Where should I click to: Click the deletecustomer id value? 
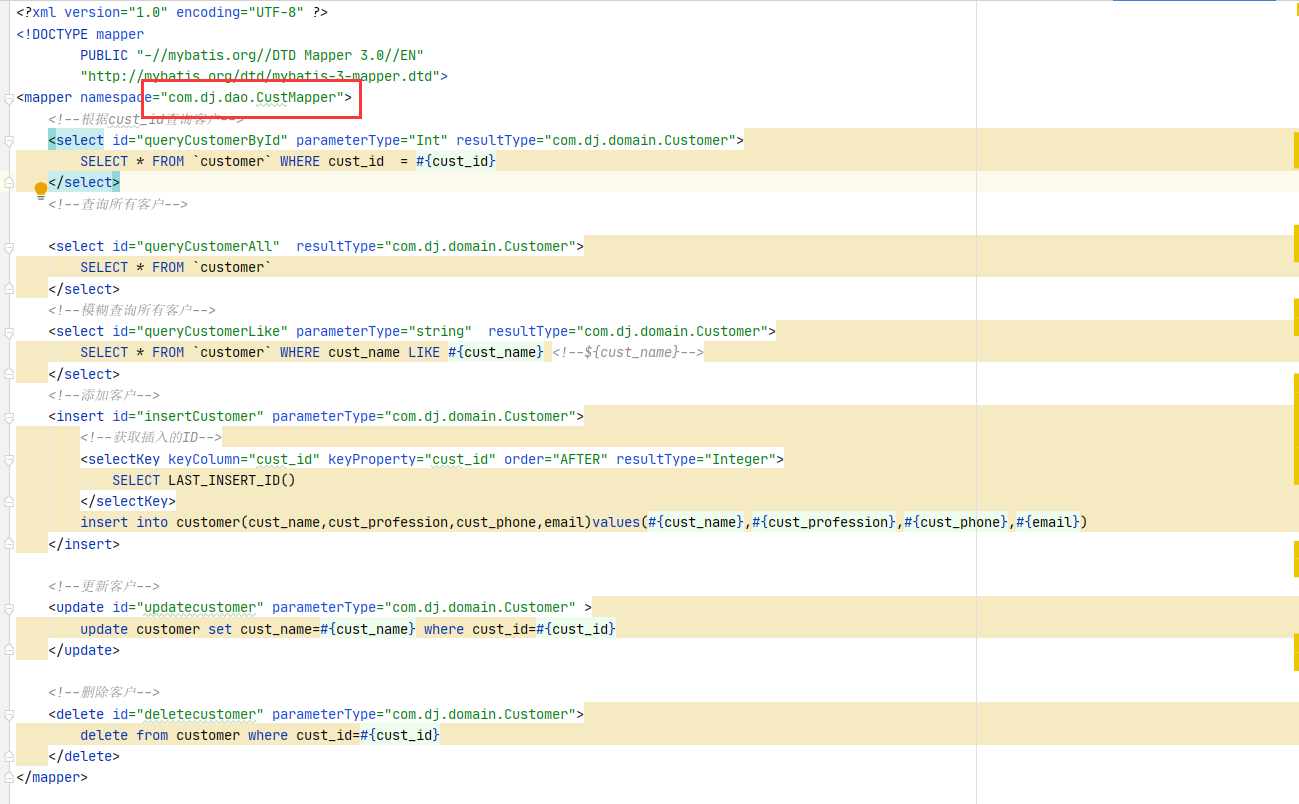point(200,714)
